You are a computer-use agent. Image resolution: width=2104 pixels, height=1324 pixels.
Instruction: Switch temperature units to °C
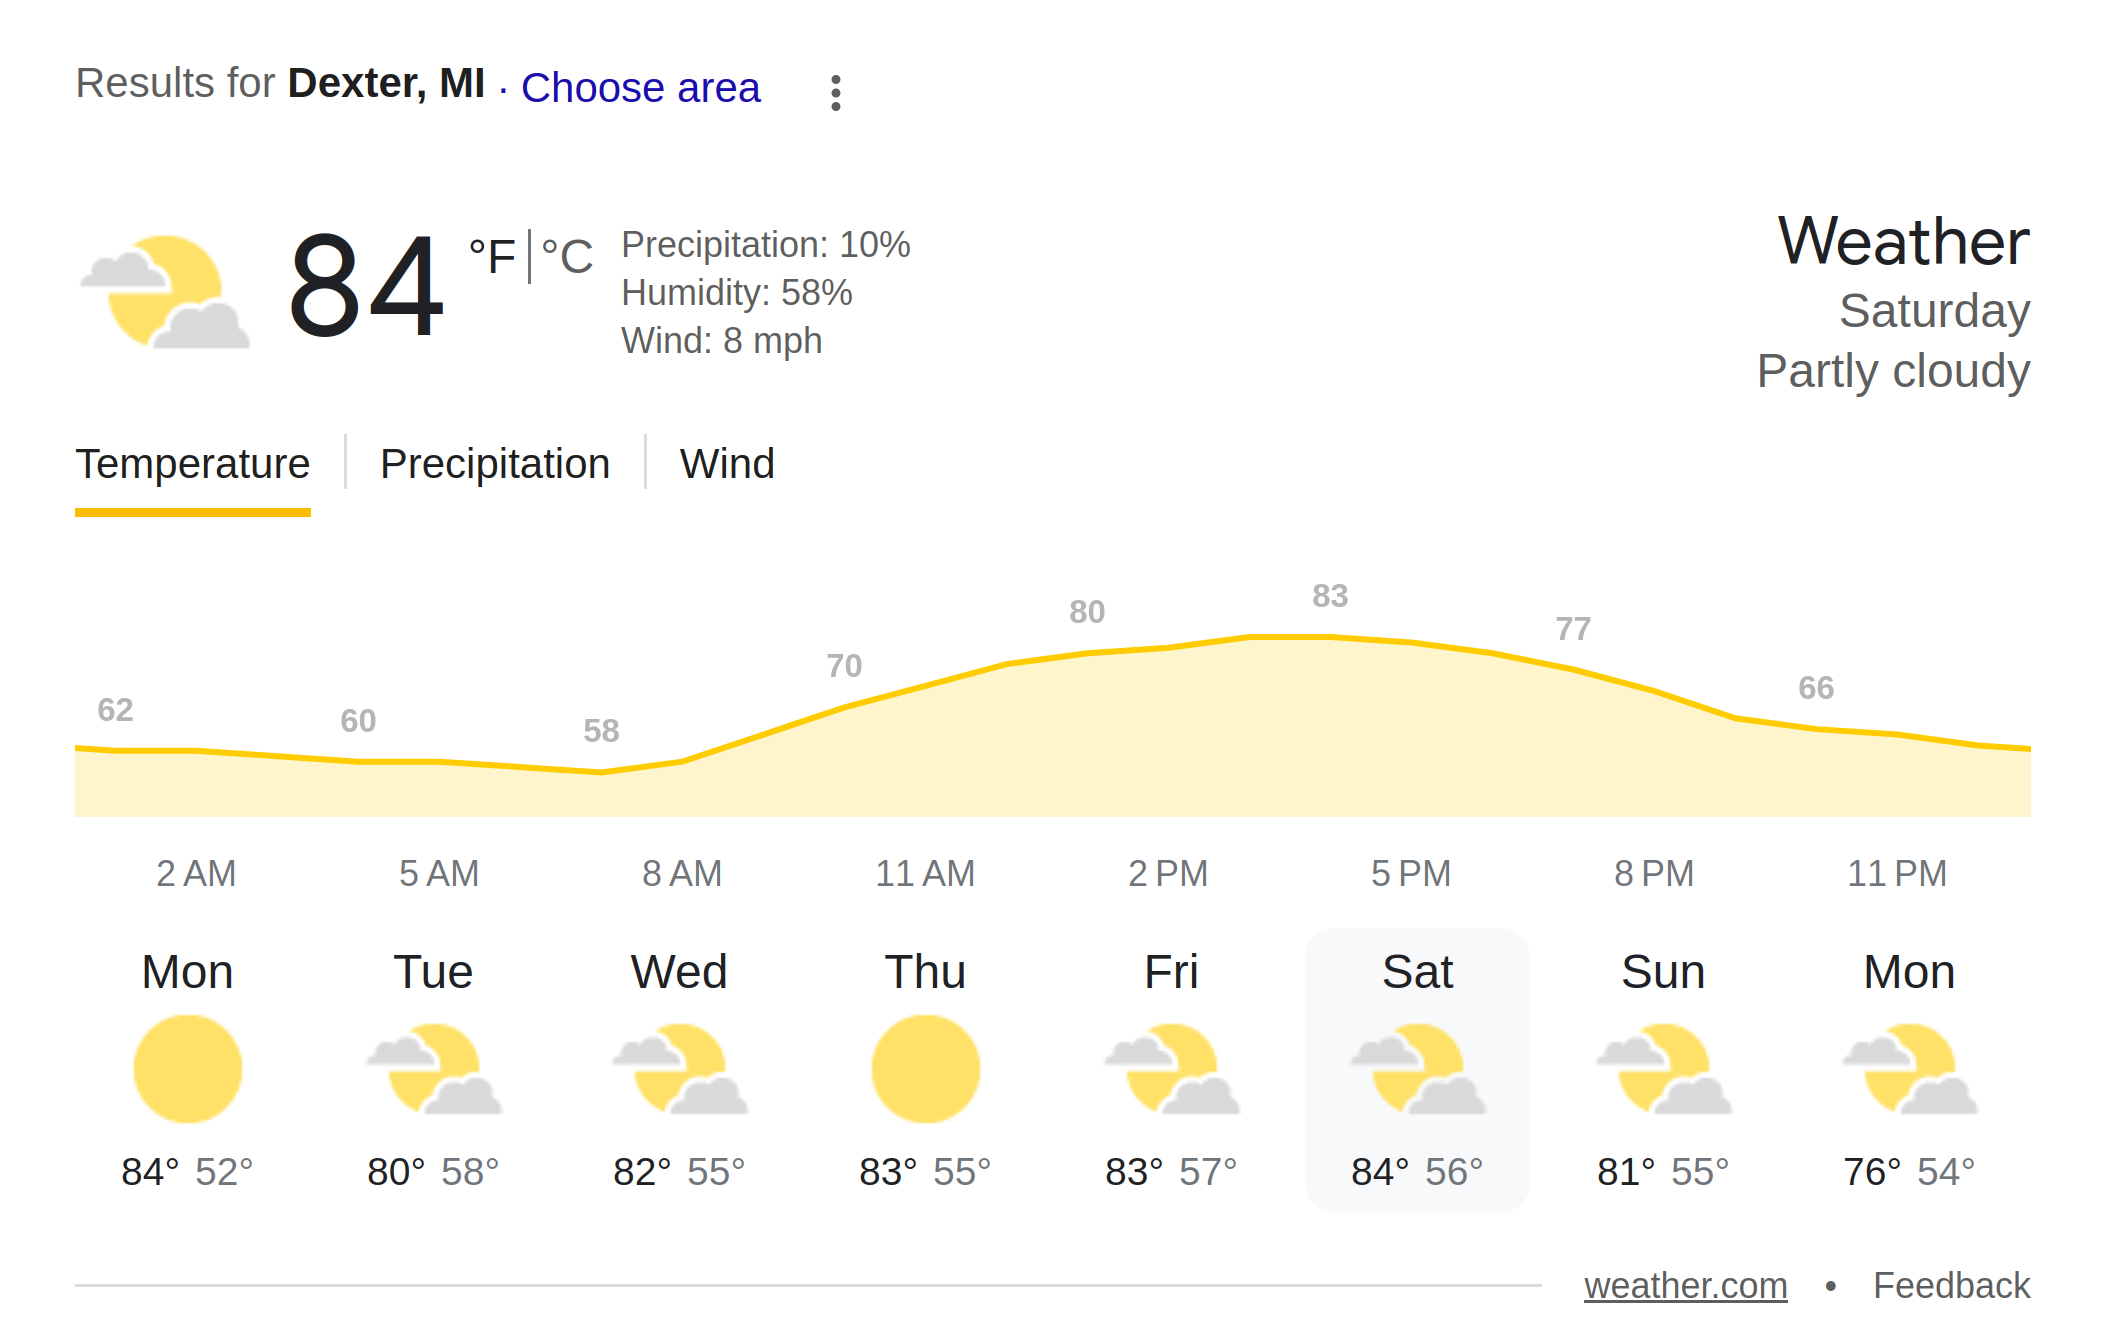[x=567, y=256]
